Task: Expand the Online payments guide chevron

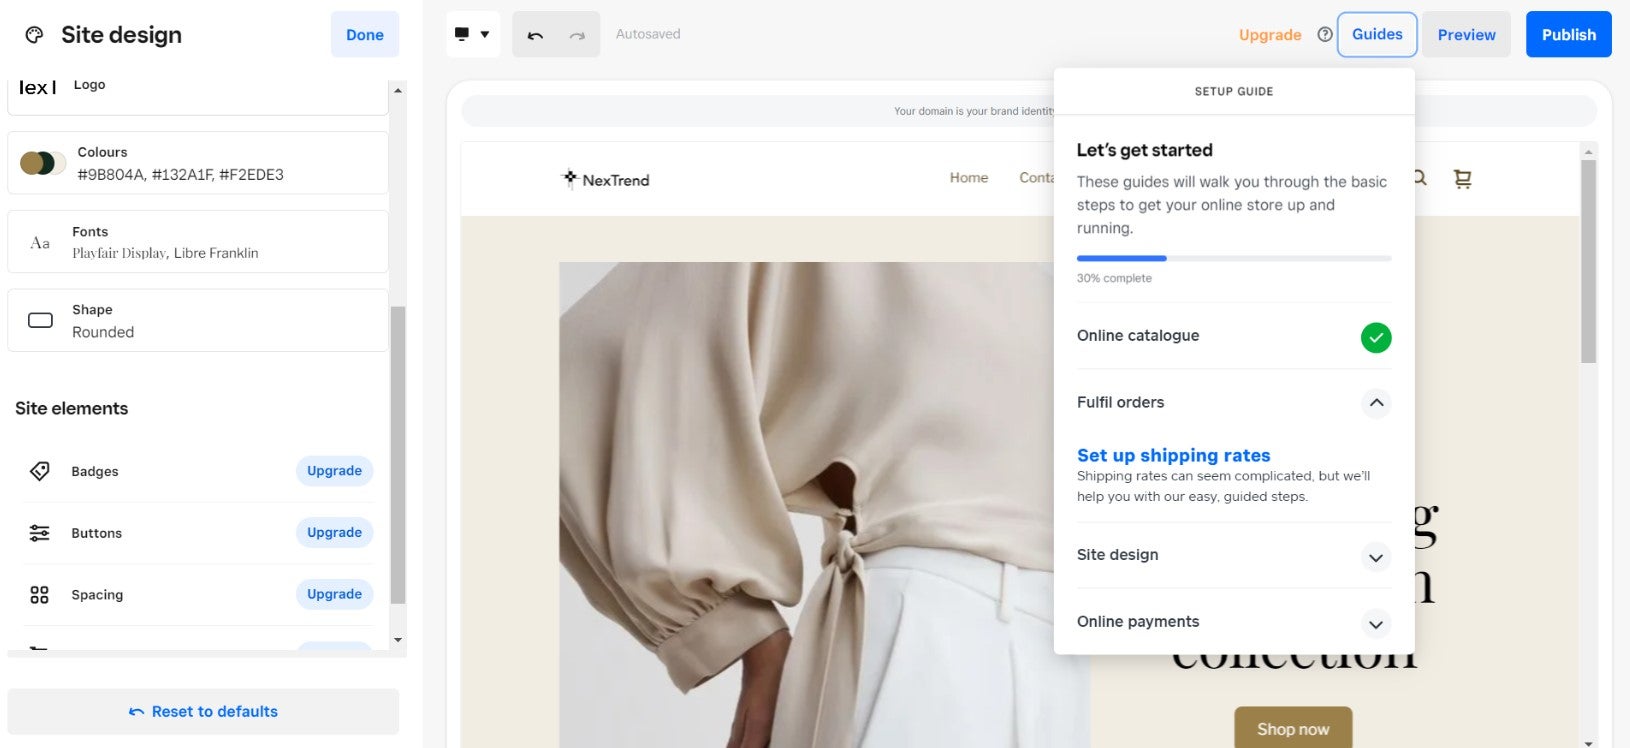Action: coord(1376,624)
